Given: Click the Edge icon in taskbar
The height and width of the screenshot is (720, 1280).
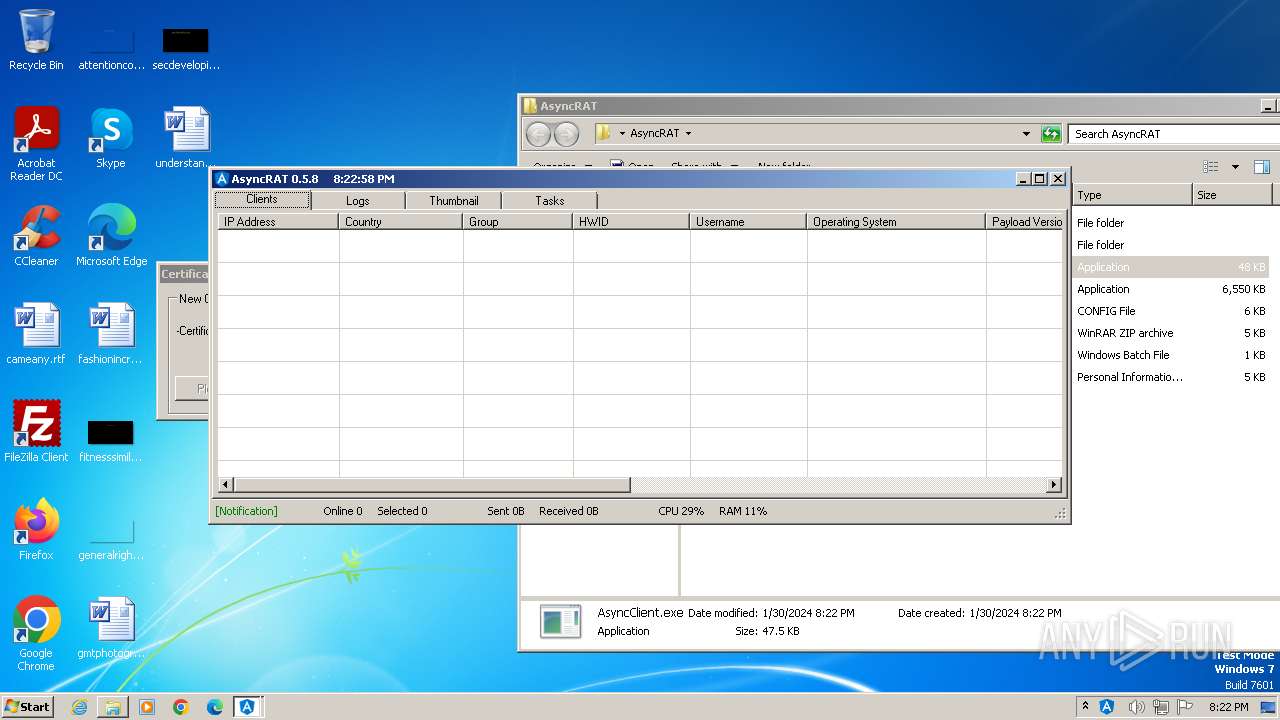Looking at the screenshot, I should coord(215,707).
